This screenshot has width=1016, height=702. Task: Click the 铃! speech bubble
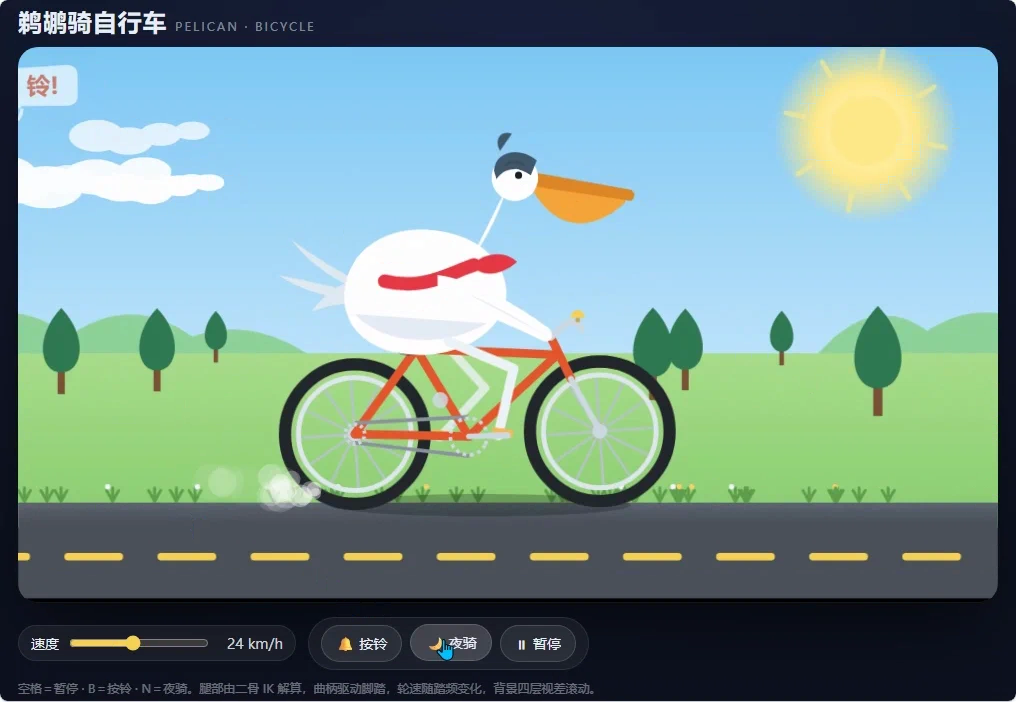pos(46,86)
